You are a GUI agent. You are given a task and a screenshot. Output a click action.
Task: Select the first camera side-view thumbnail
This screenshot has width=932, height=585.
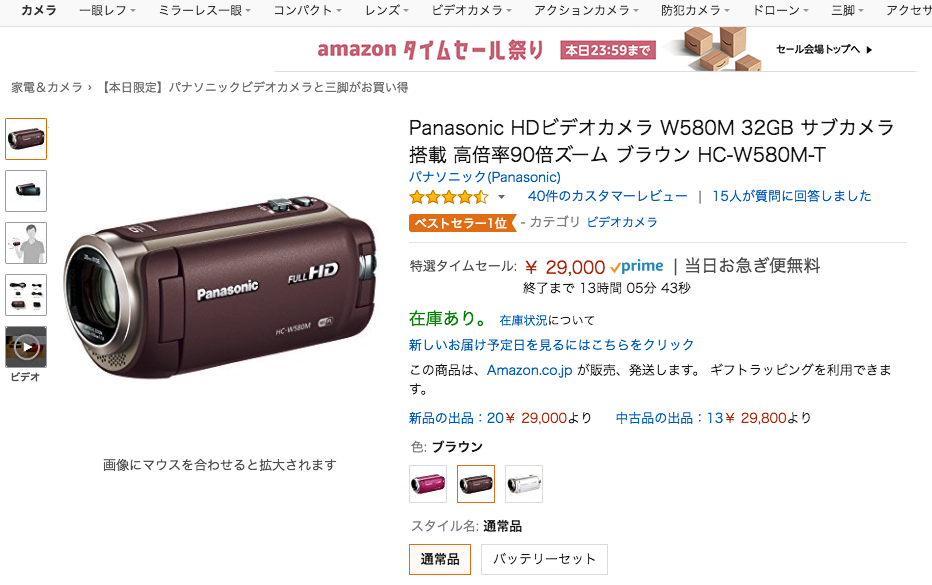[x=26, y=139]
